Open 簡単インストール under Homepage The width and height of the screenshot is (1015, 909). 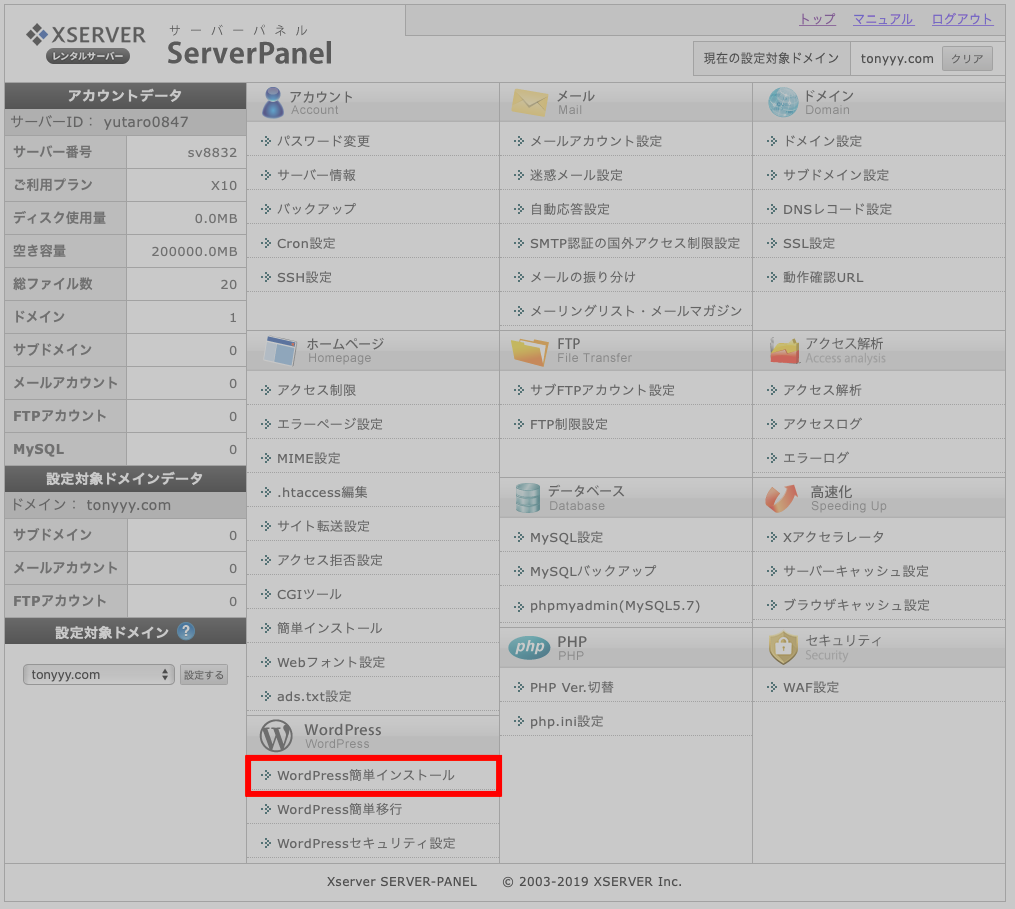tap(329, 628)
